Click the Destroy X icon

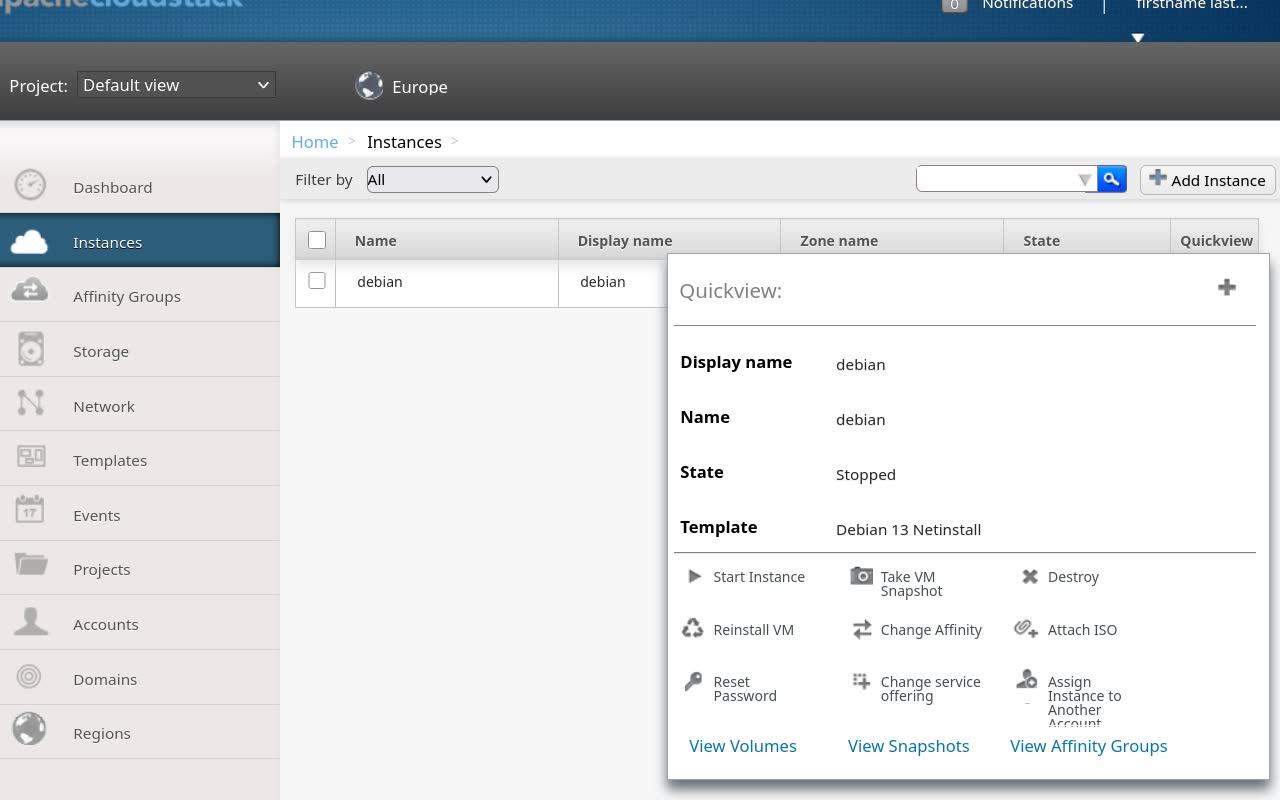pos(1029,576)
